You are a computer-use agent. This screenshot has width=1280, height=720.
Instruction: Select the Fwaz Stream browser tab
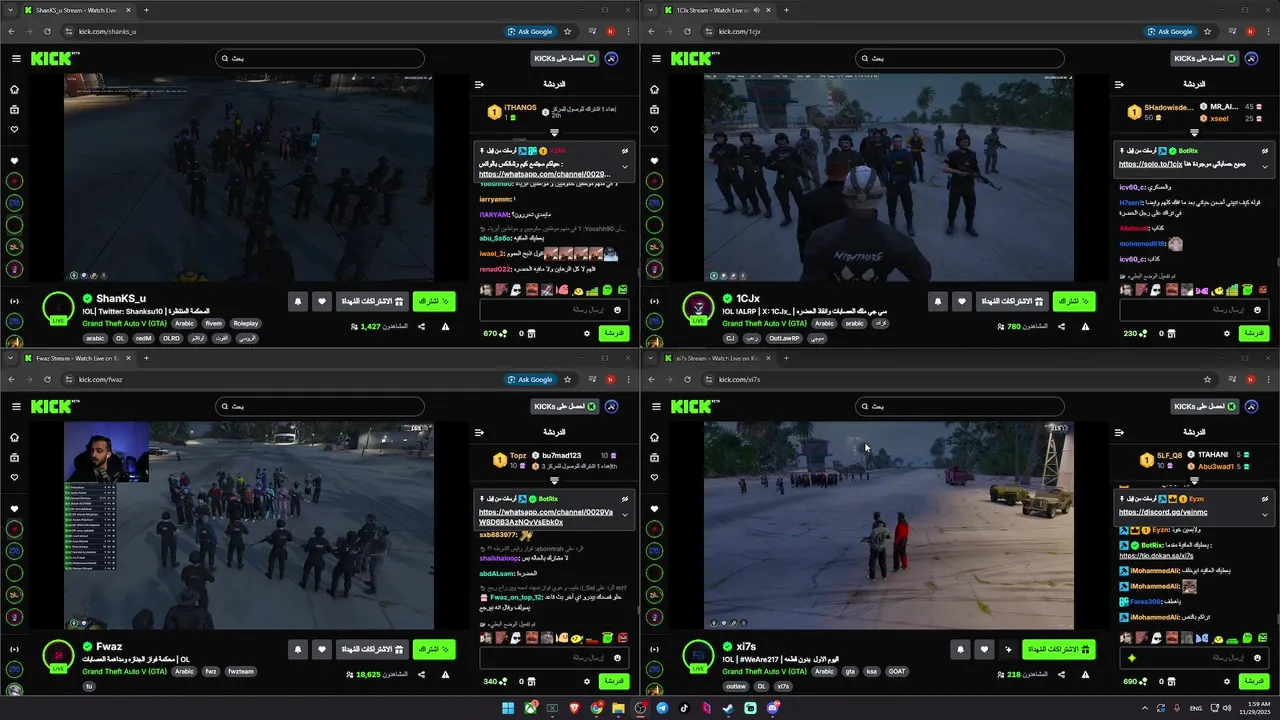[78, 358]
